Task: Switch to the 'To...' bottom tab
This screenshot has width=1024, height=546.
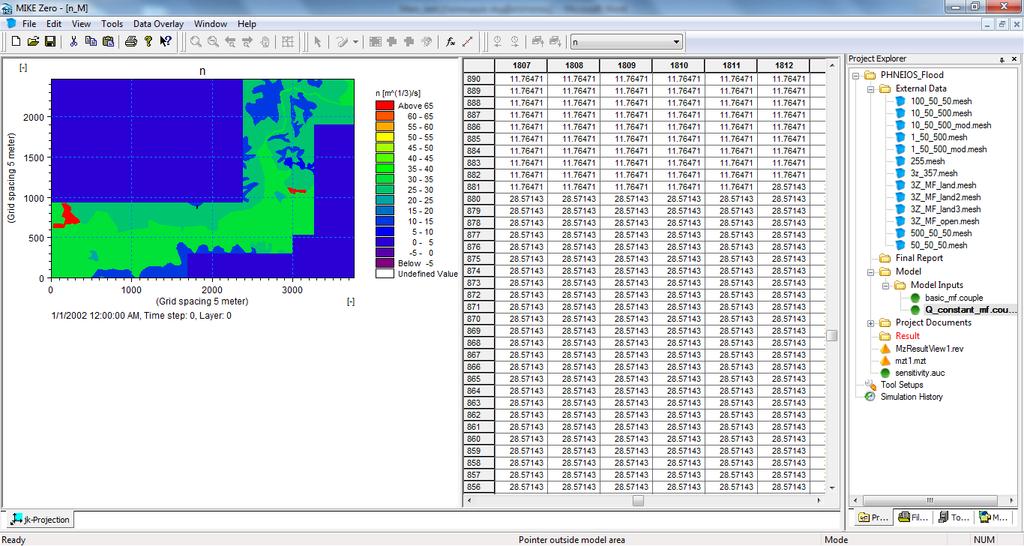Action: click(x=953, y=517)
